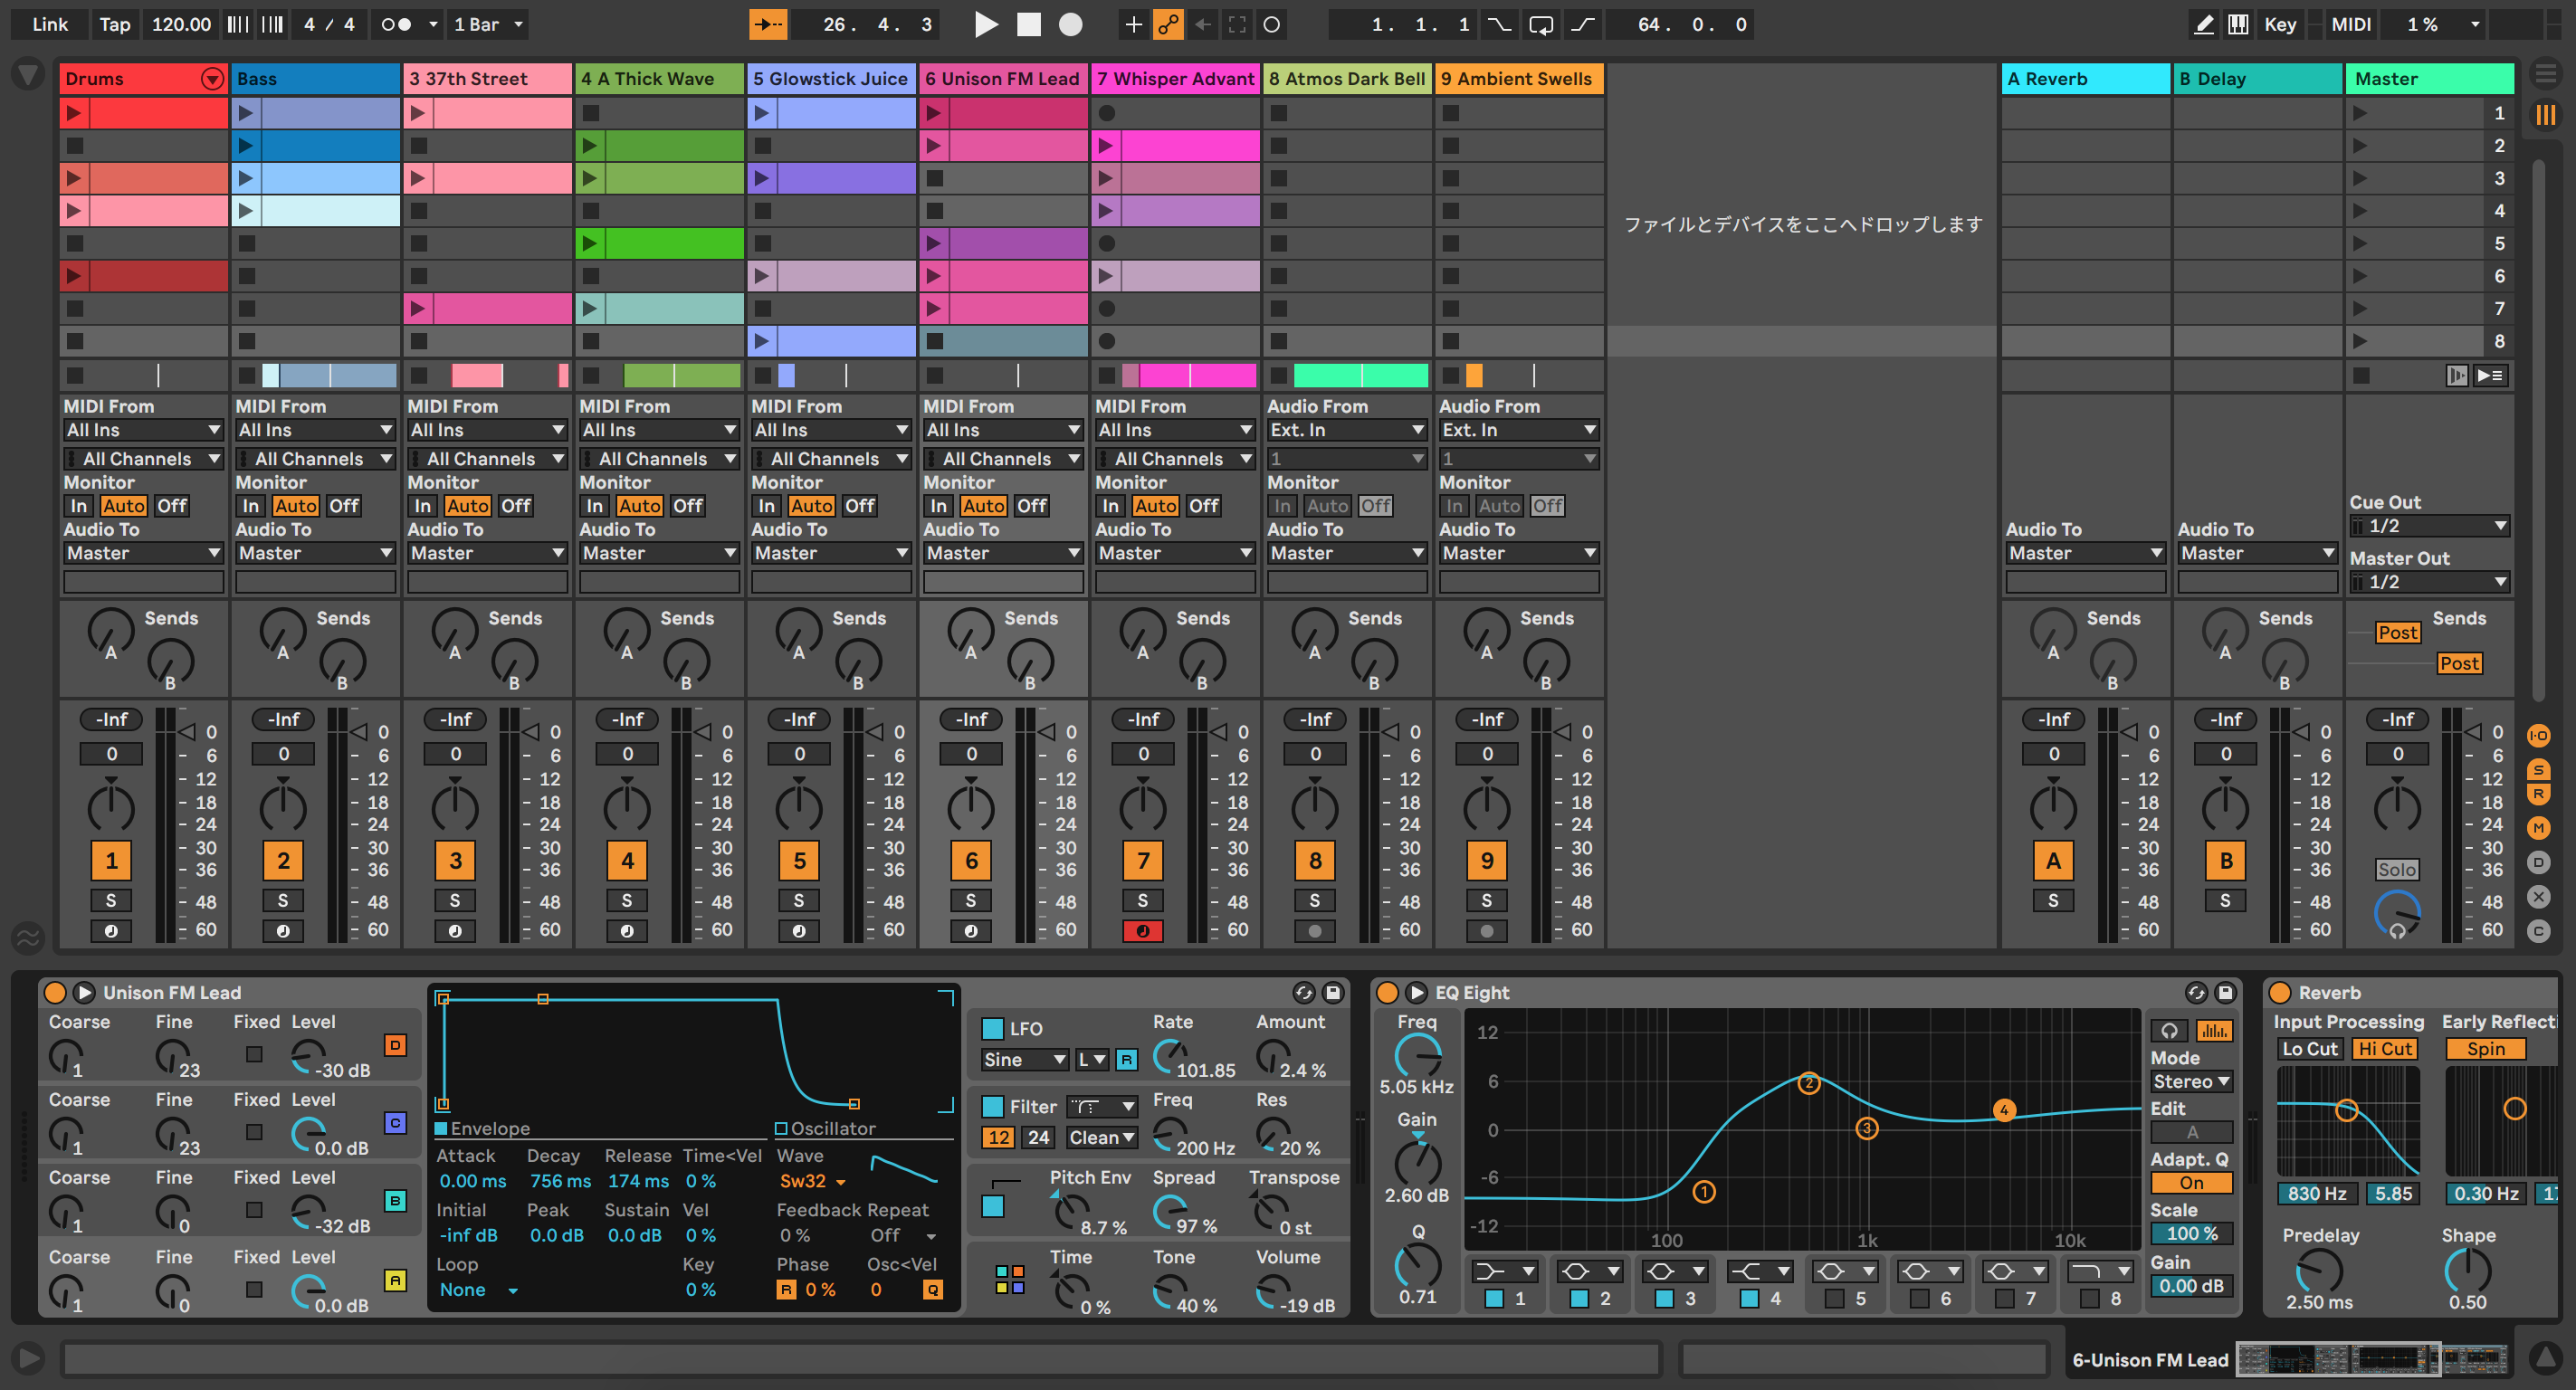Click Tap to set the tempo
Viewport: 2576px width, 1390px height.
click(x=114, y=24)
